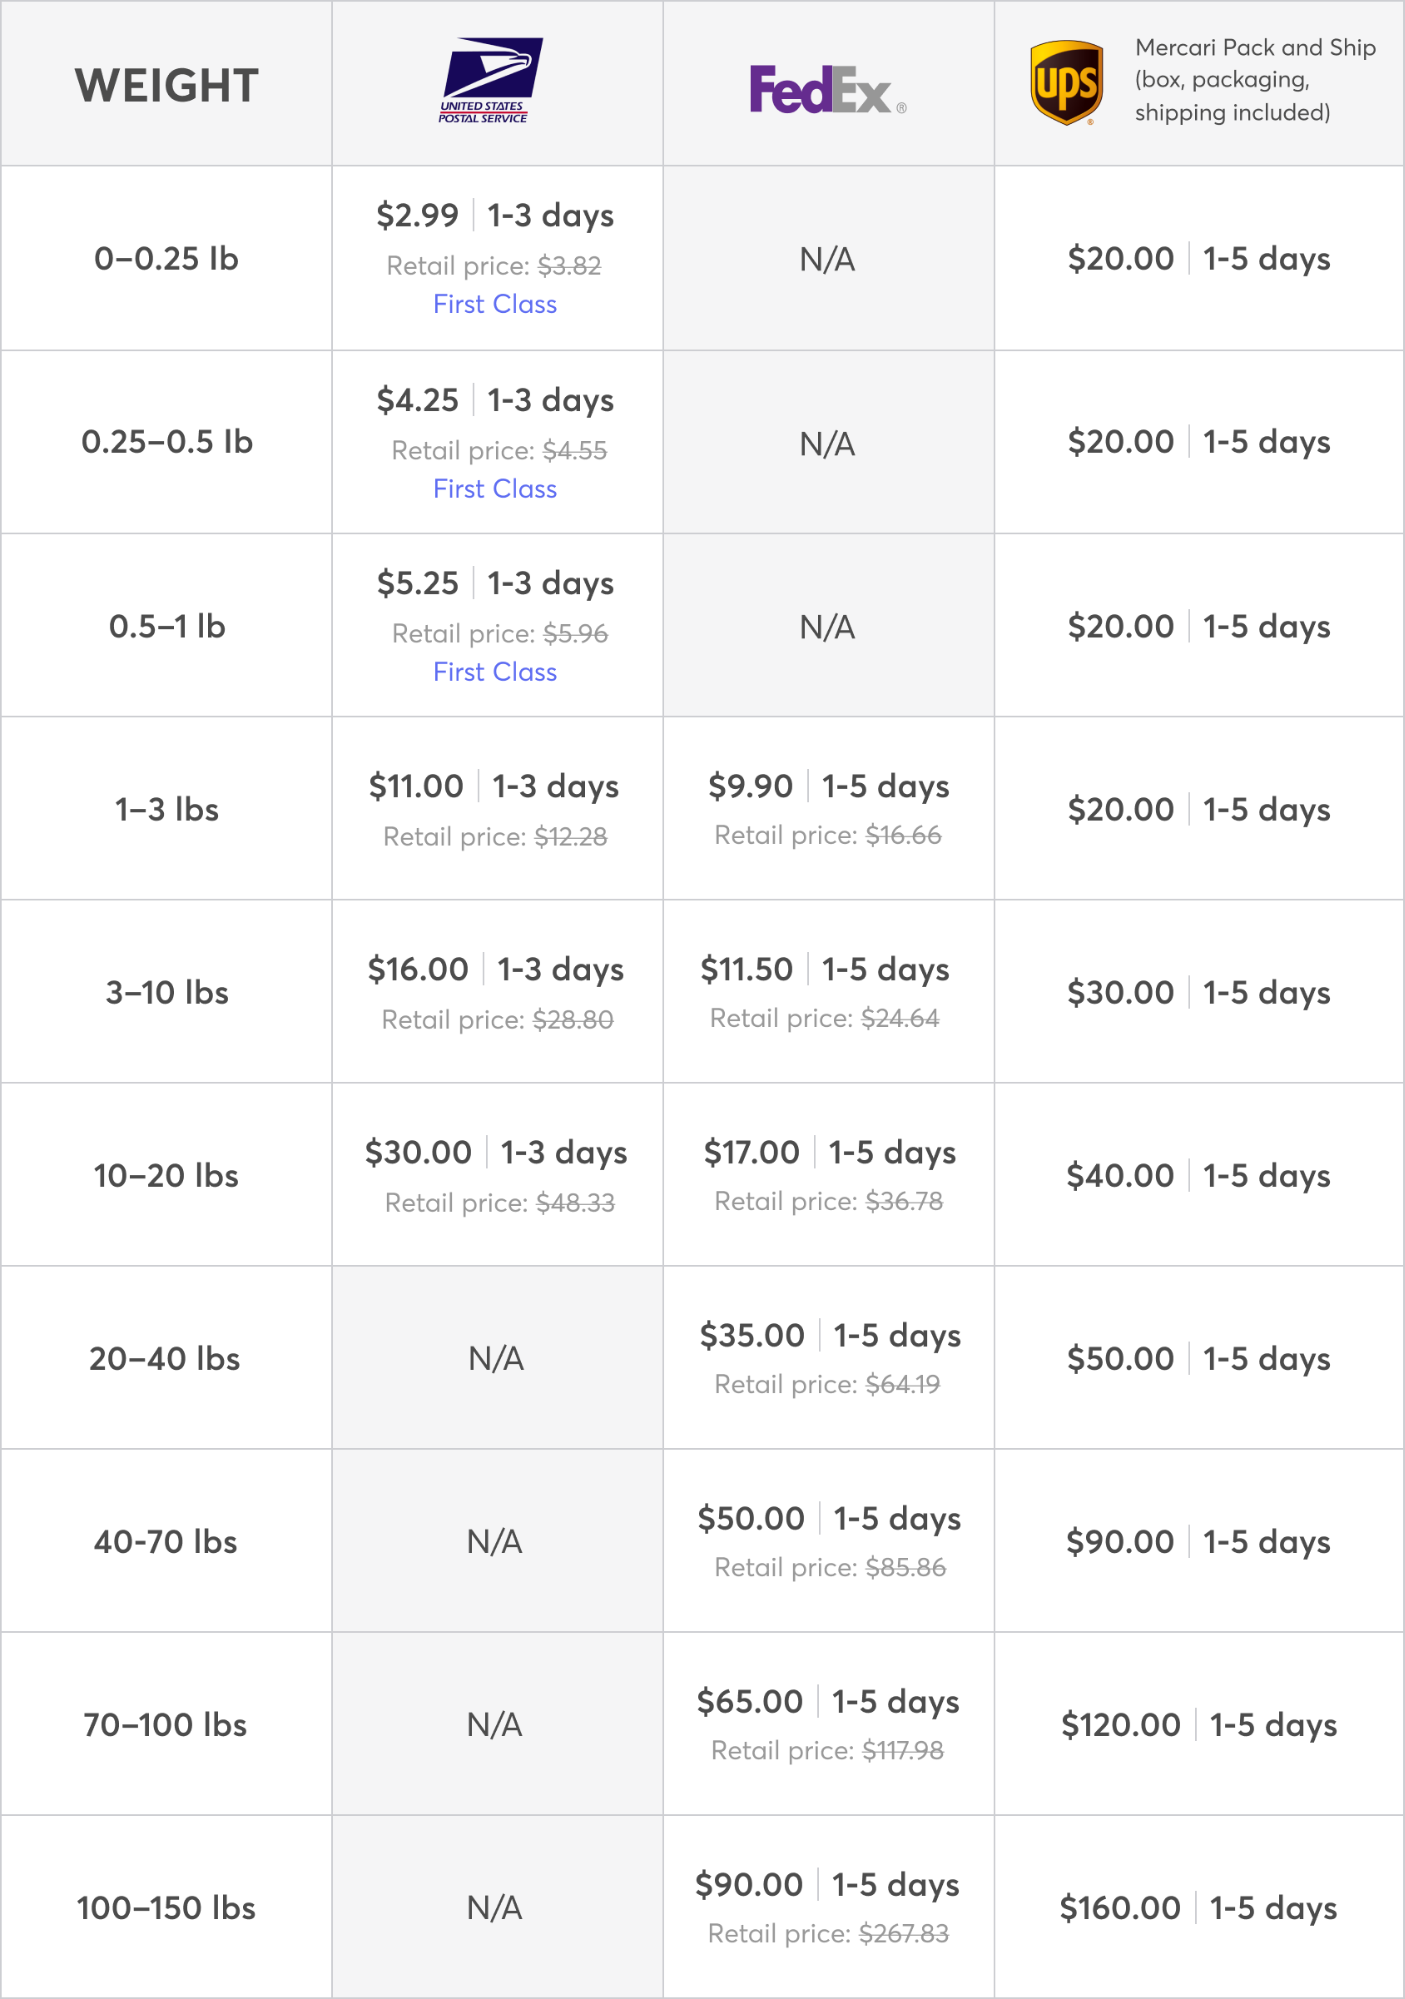1405x1999 pixels.
Task: Click FedEx $50.00 rate for 40-70 lbs
Action: pyautogui.click(x=751, y=1518)
